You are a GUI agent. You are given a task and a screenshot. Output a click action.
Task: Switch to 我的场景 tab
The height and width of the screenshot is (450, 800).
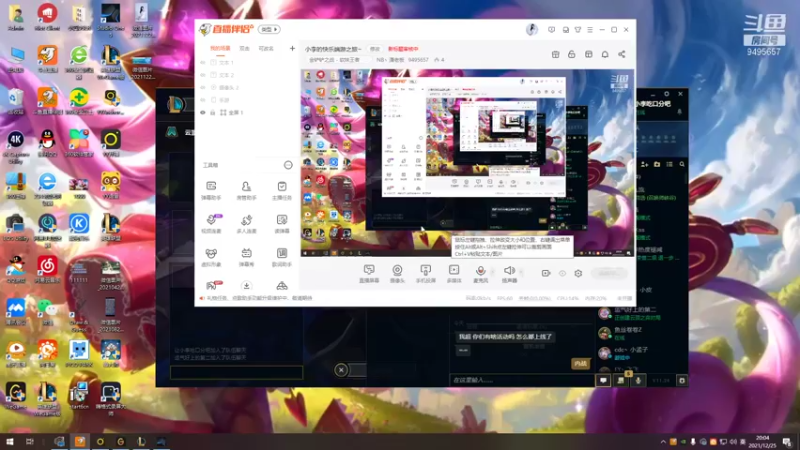point(220,48)
